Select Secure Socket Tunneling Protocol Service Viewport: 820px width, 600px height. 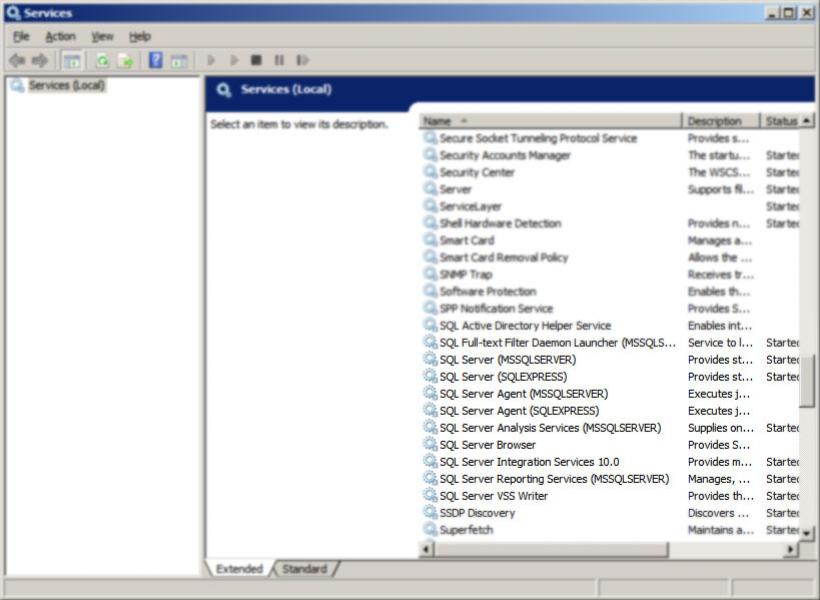[x=538, y=138]
